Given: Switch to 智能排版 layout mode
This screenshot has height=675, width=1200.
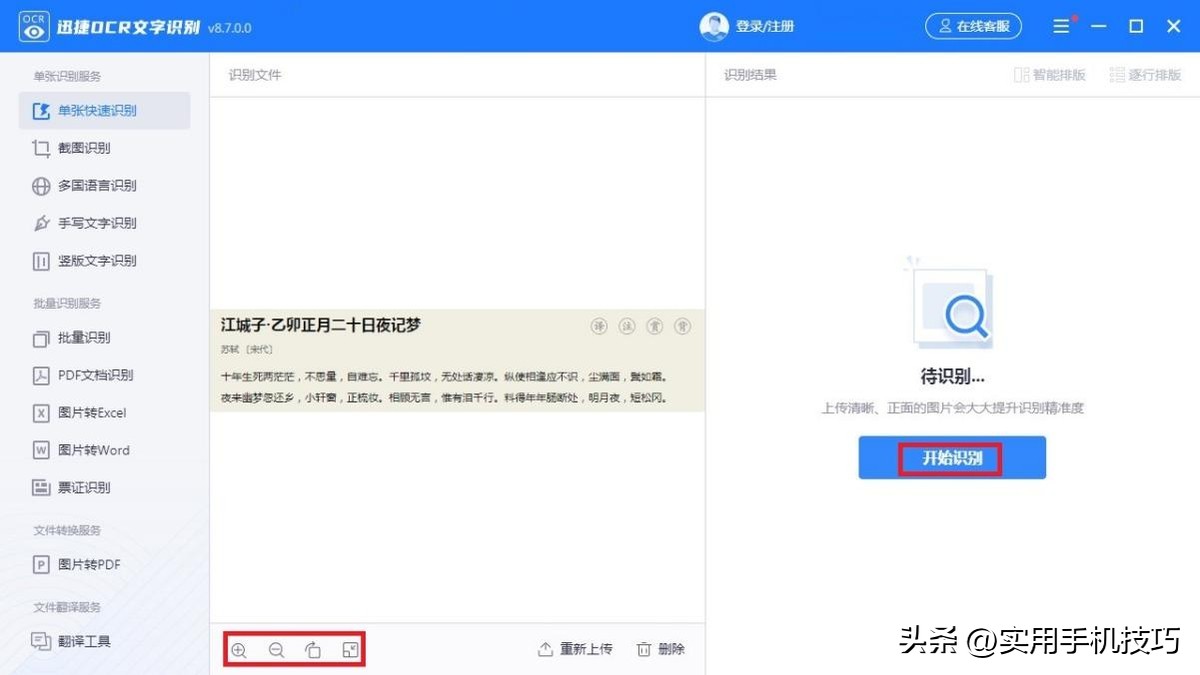Looking at the screenshot, I should coord(1049,74).
